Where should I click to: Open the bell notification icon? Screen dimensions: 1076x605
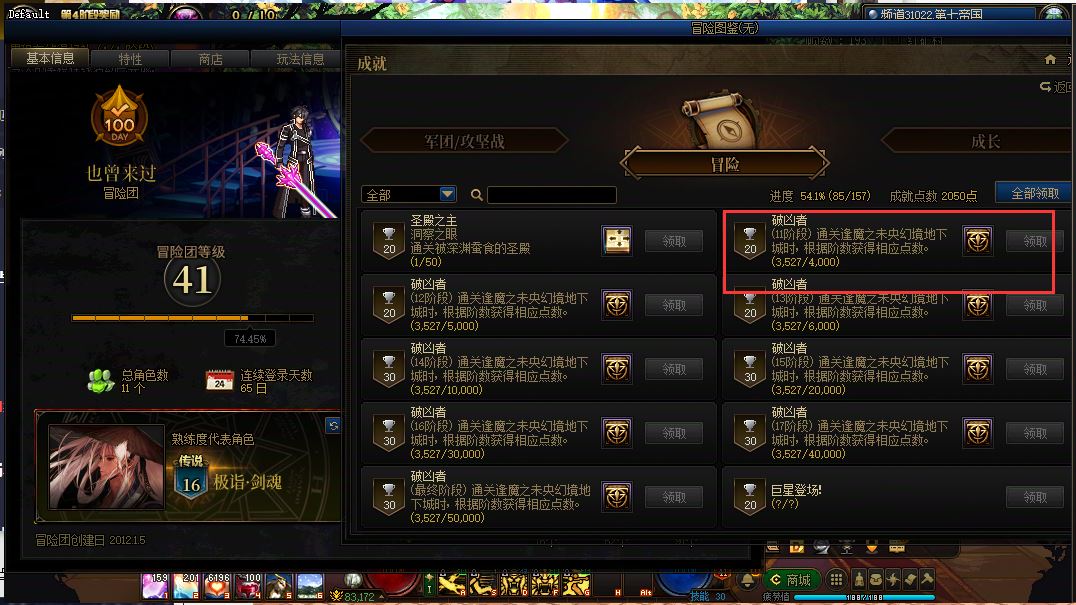point(748,580)
